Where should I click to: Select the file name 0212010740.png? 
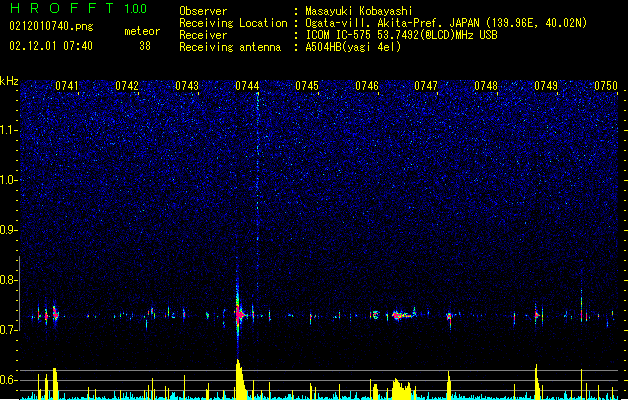51,26
